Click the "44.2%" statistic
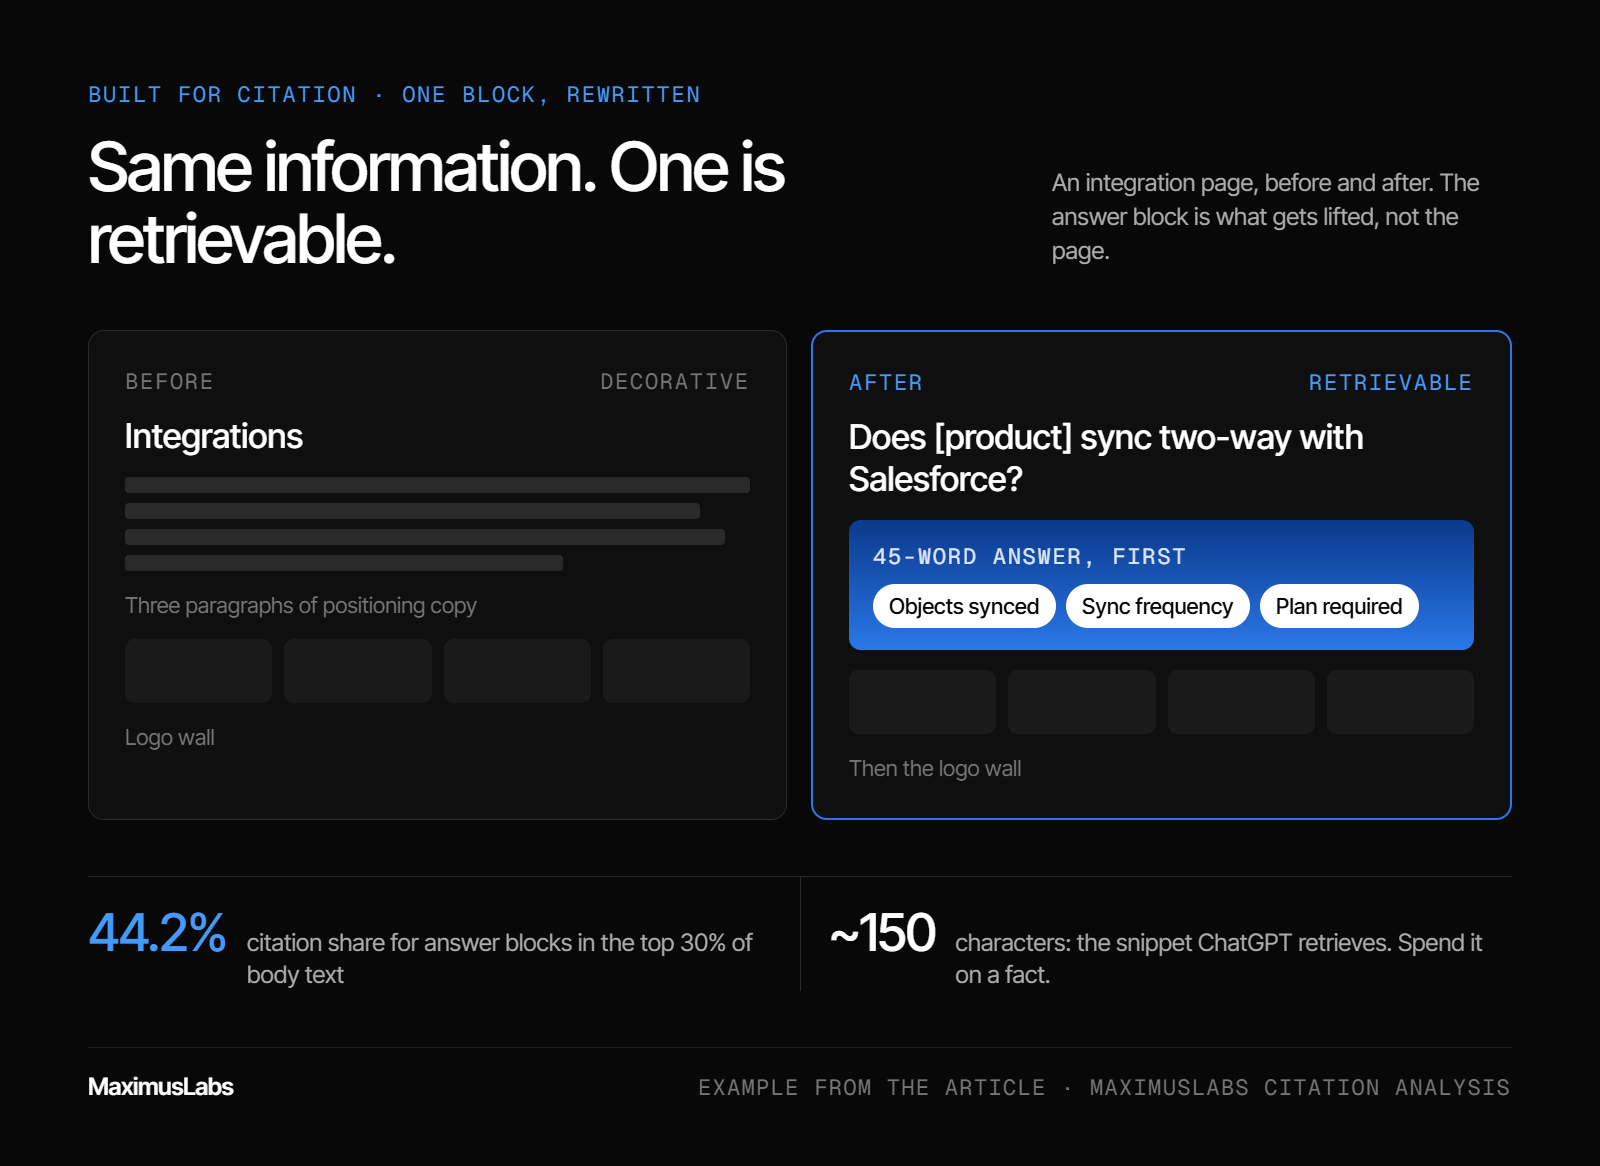1600x1166 pixels. pyautogui.click(x=157, y=933)
